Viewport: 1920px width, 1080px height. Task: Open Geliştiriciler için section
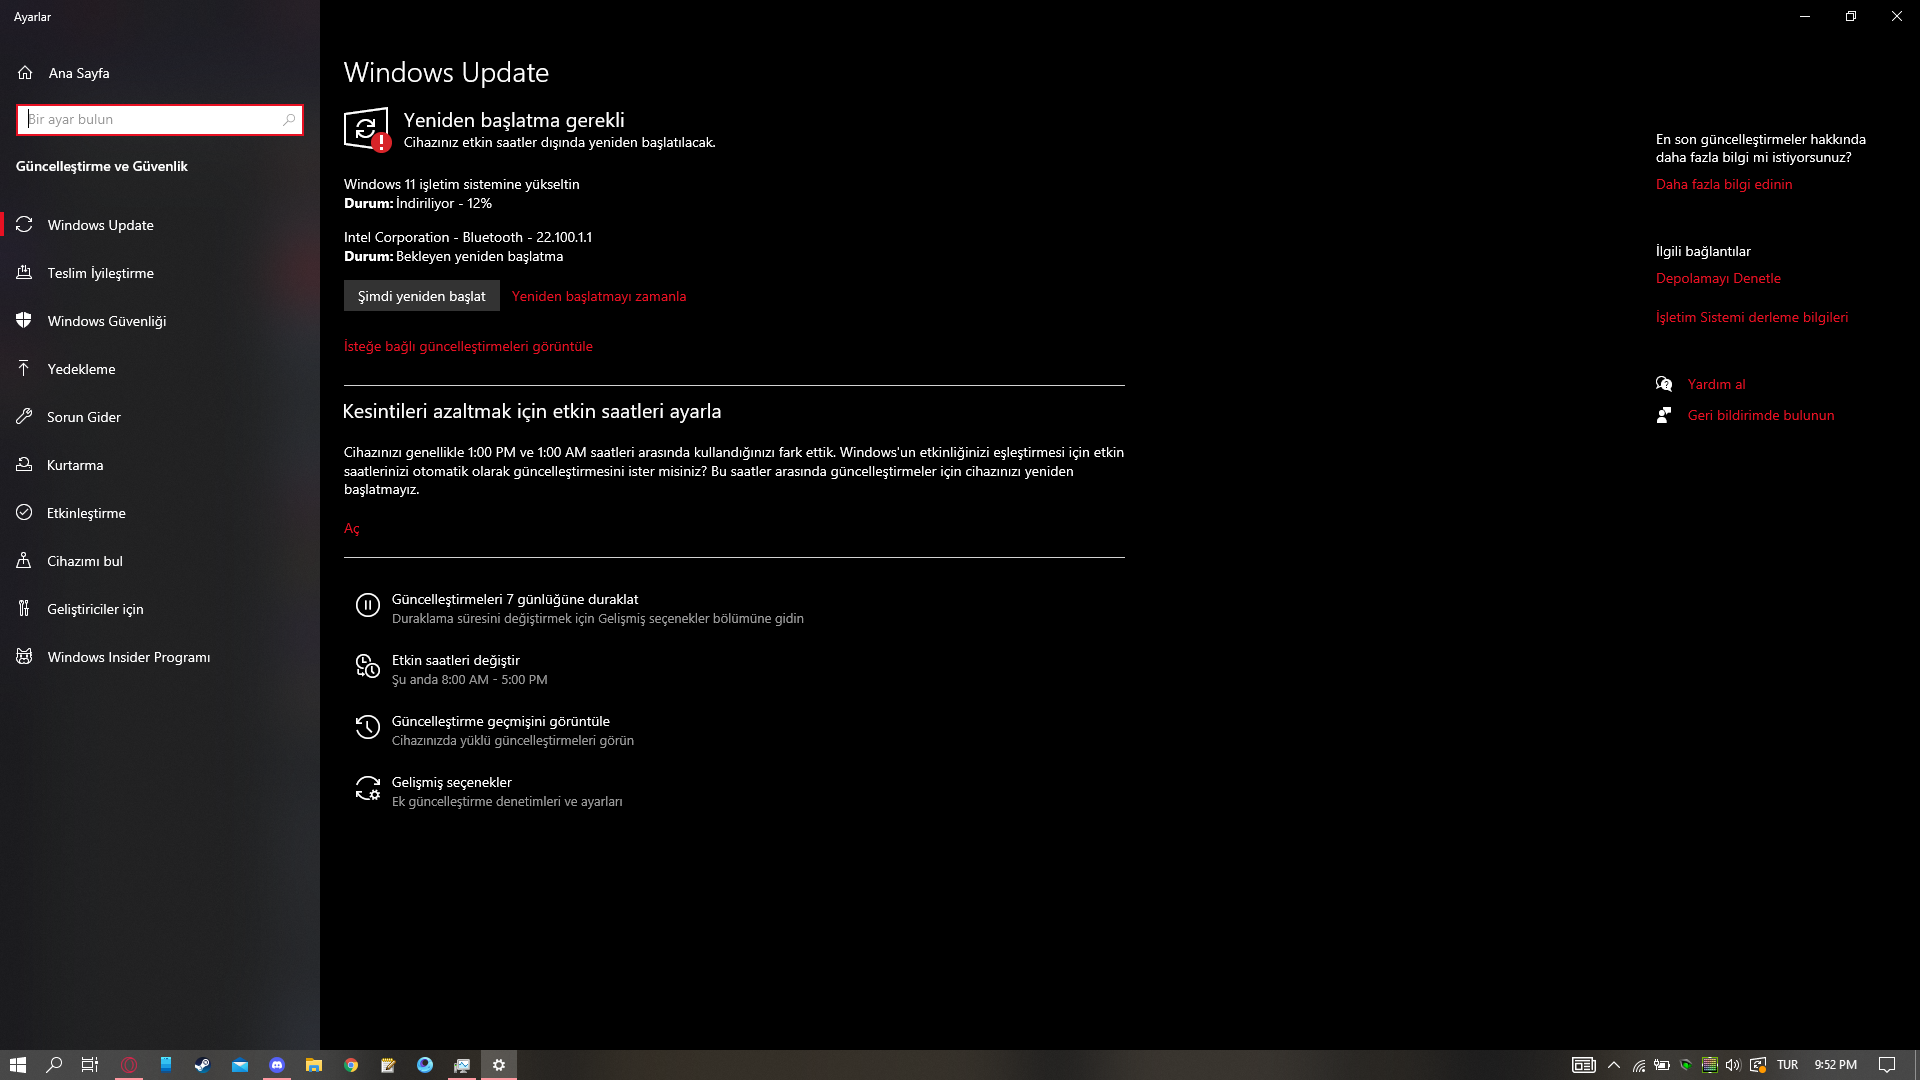[x=160, y=609]
